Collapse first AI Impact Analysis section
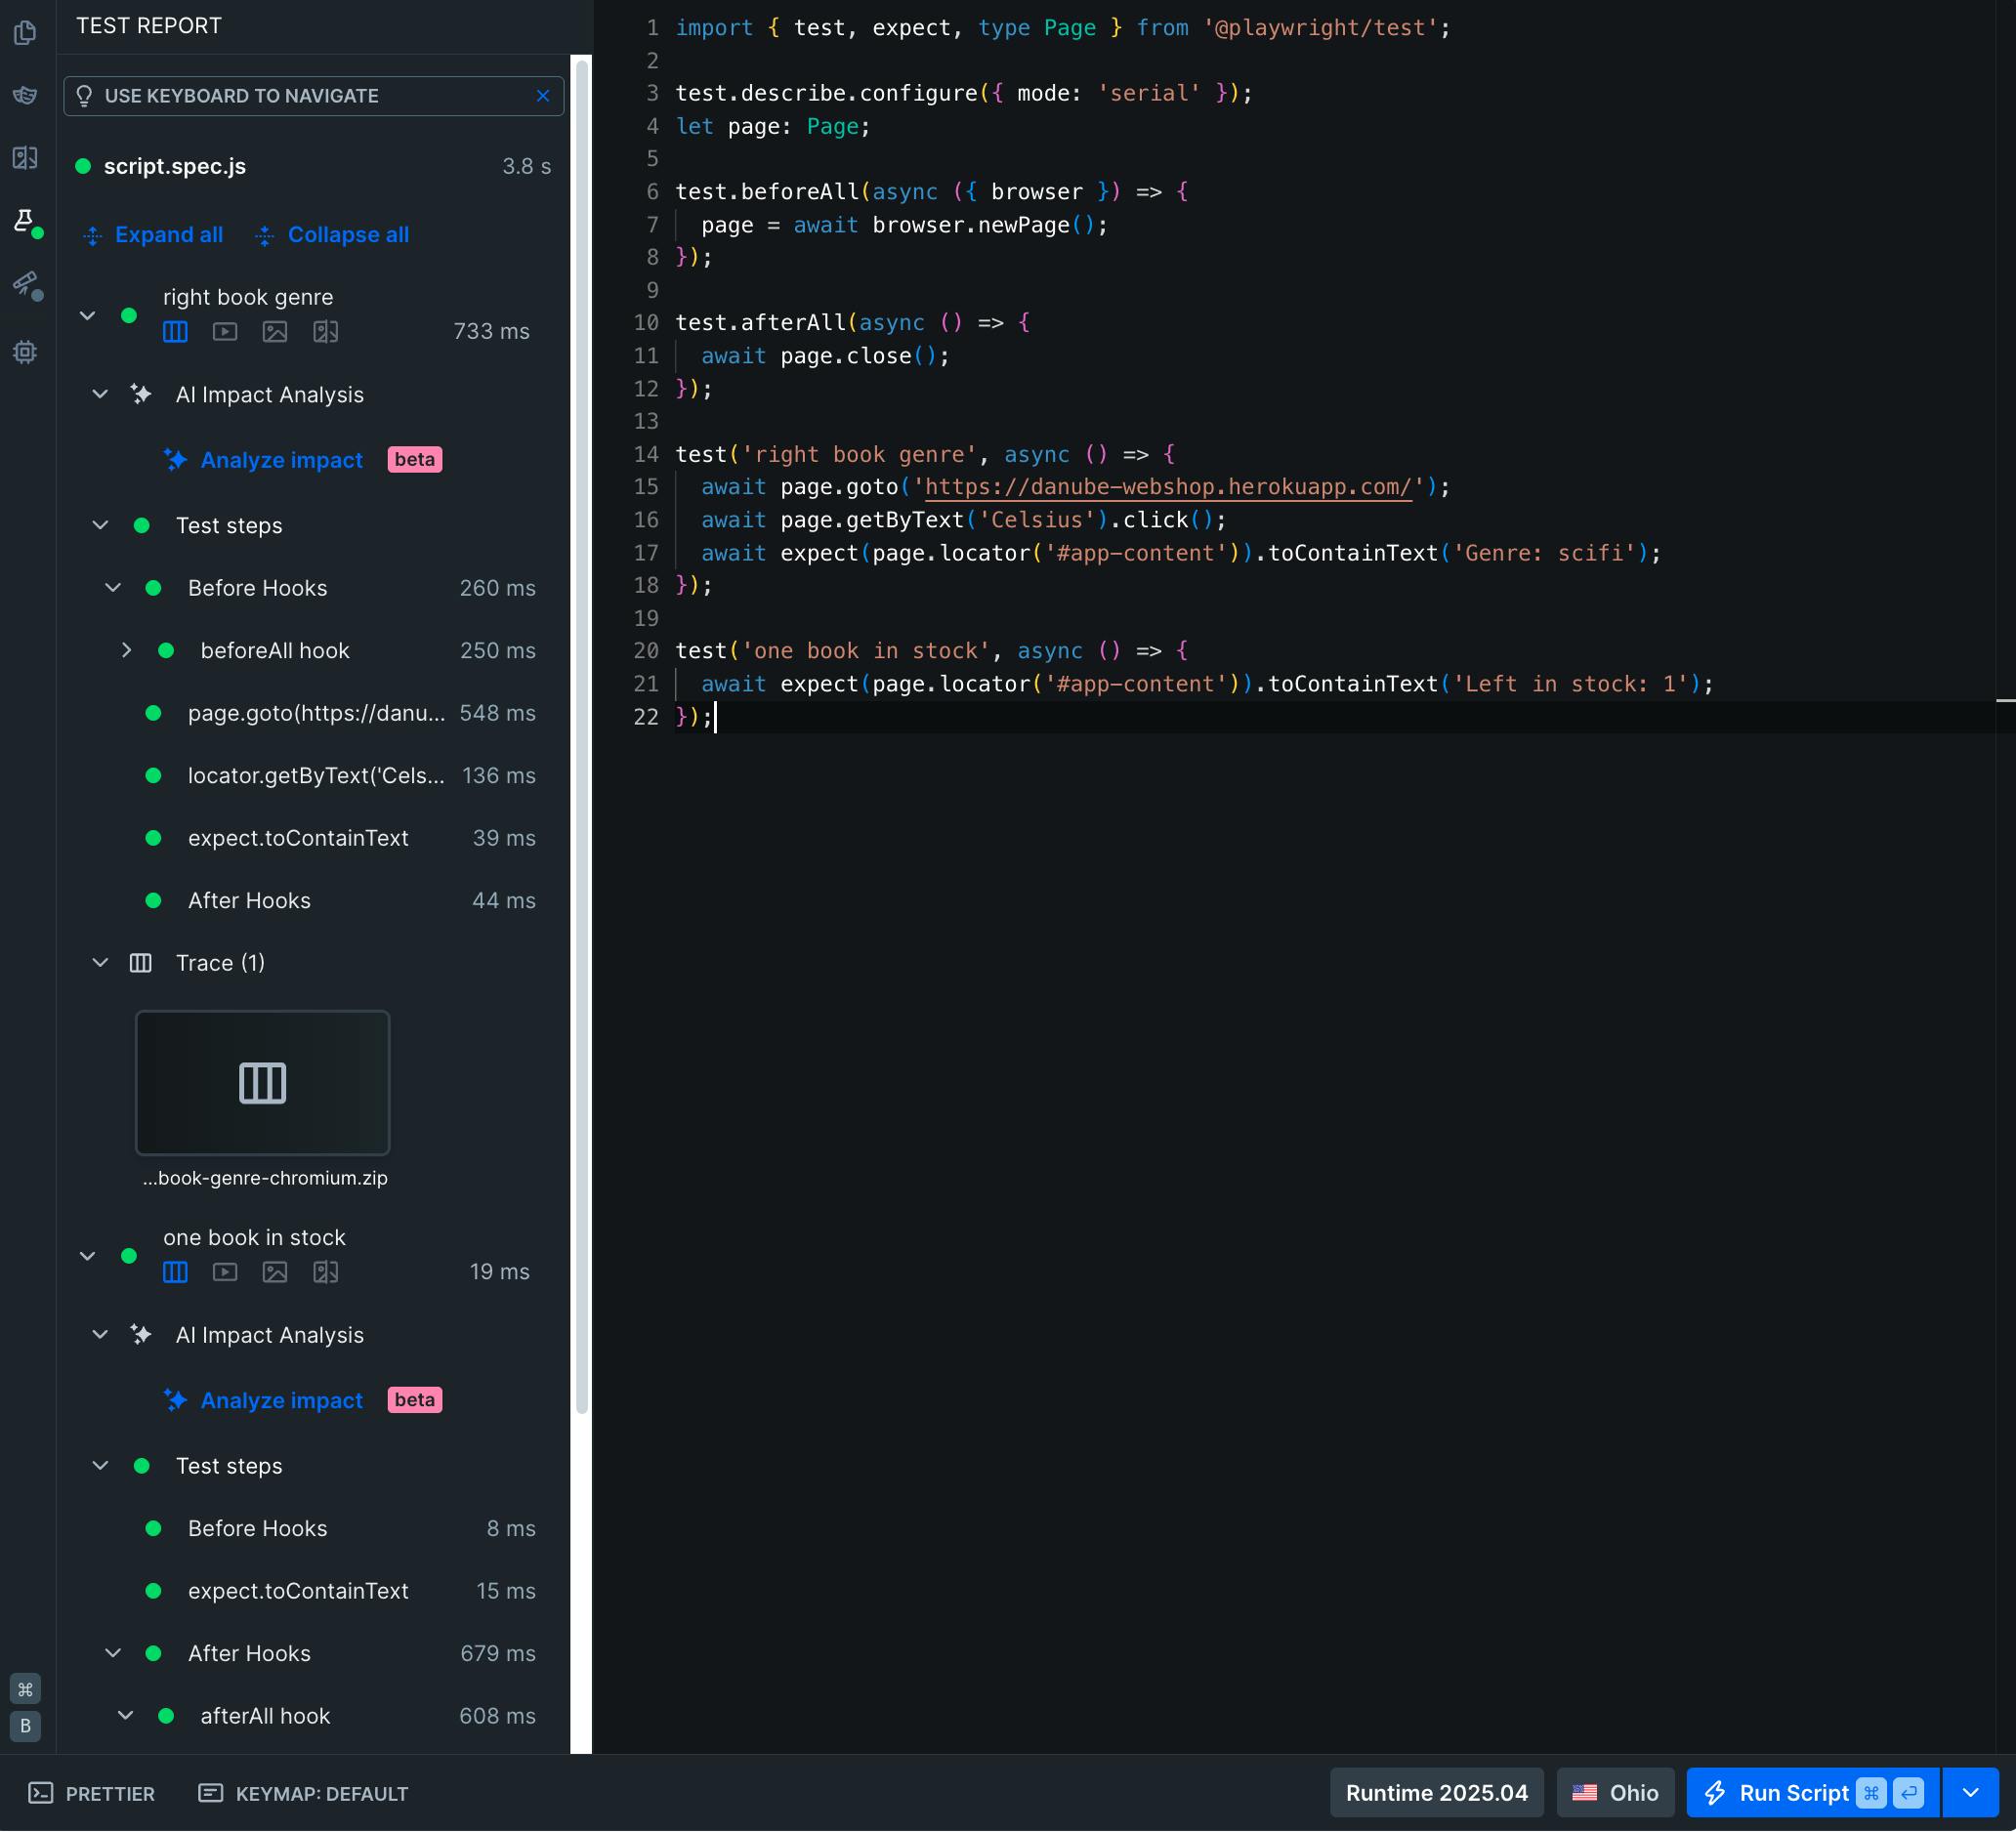This screenshot has height=1832, width=2016. (x=100, y=394)
